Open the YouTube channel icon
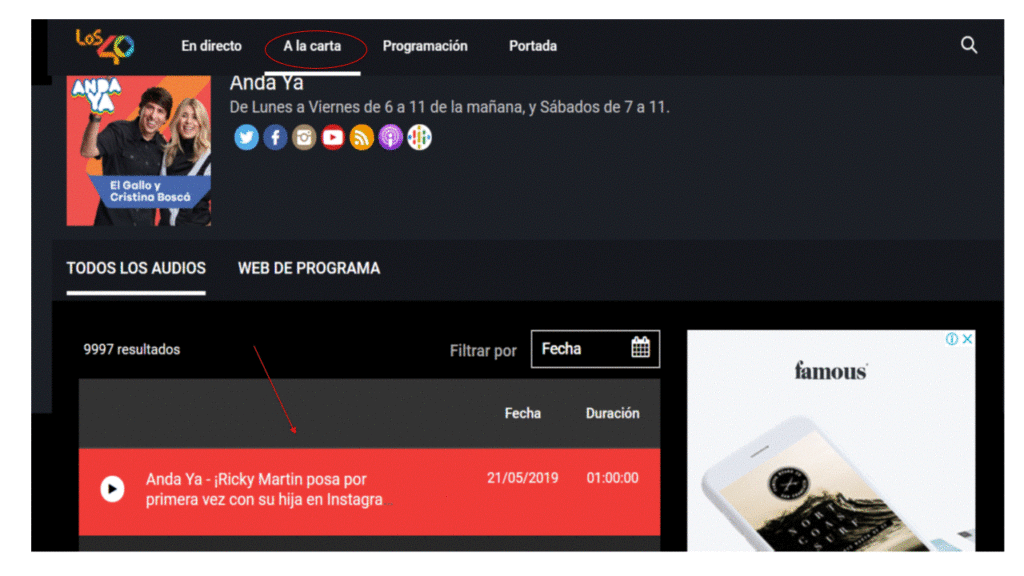1024x576 pixels. pyautogui.click(x=332, y=137)
